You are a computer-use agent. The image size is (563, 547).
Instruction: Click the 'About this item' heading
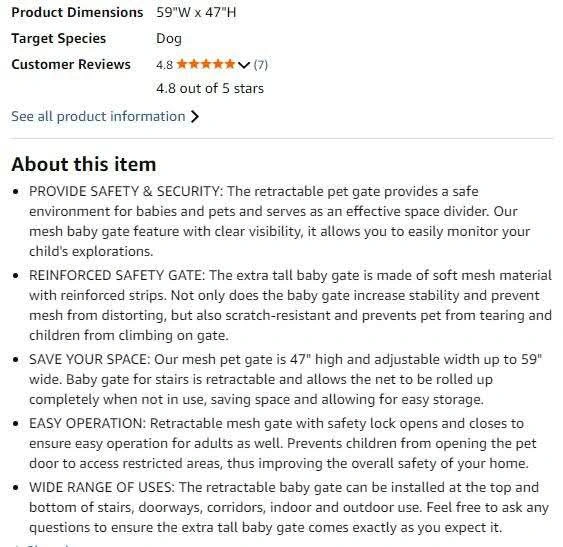(84, 164)
